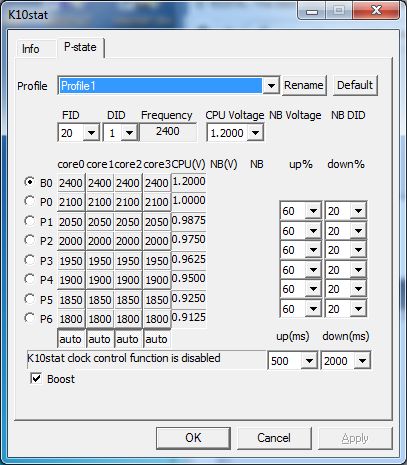Click the Rename button
407x465 pixels.
[x=304, y=85]
